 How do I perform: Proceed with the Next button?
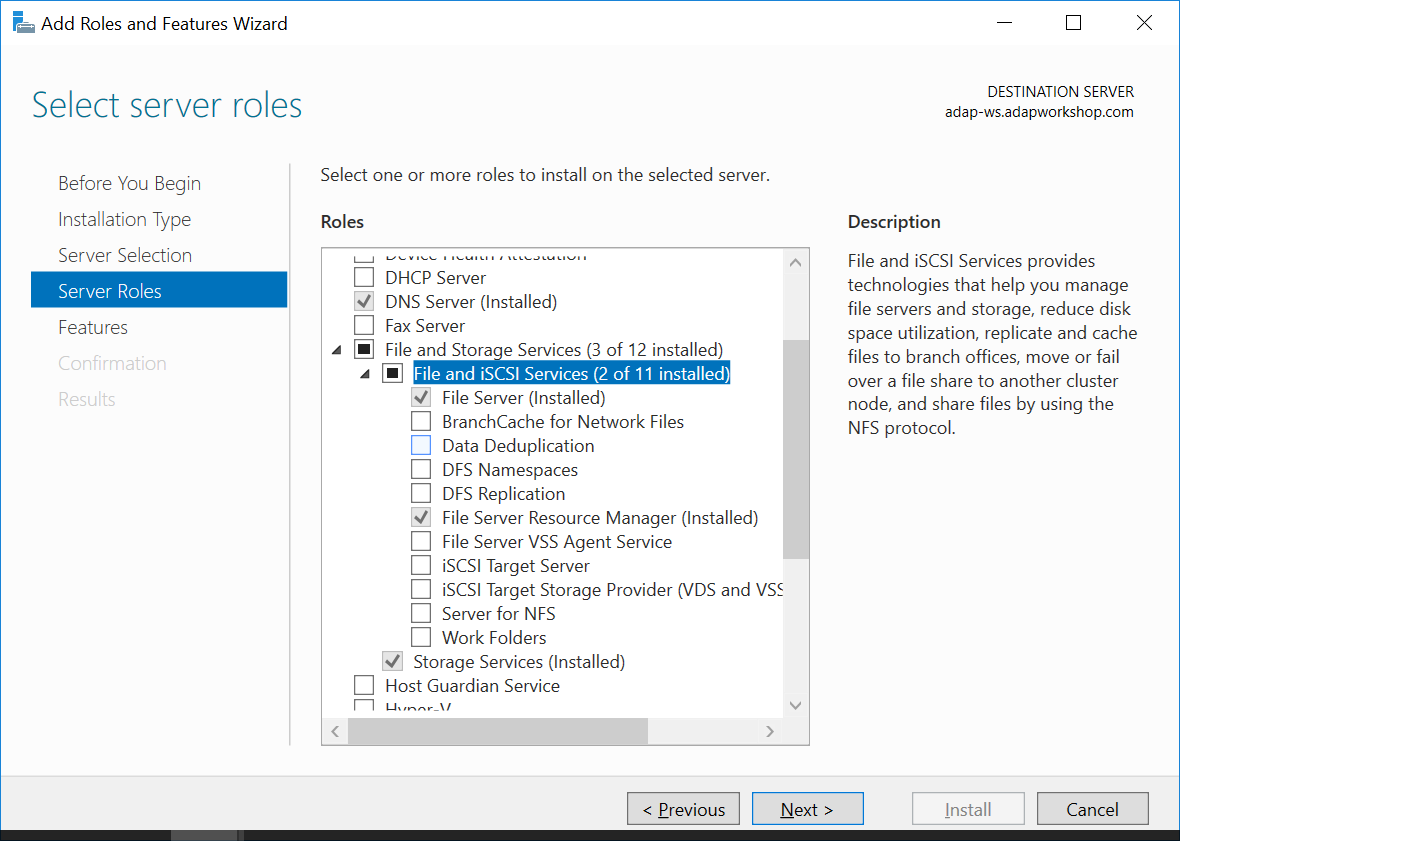pos(807,809)
